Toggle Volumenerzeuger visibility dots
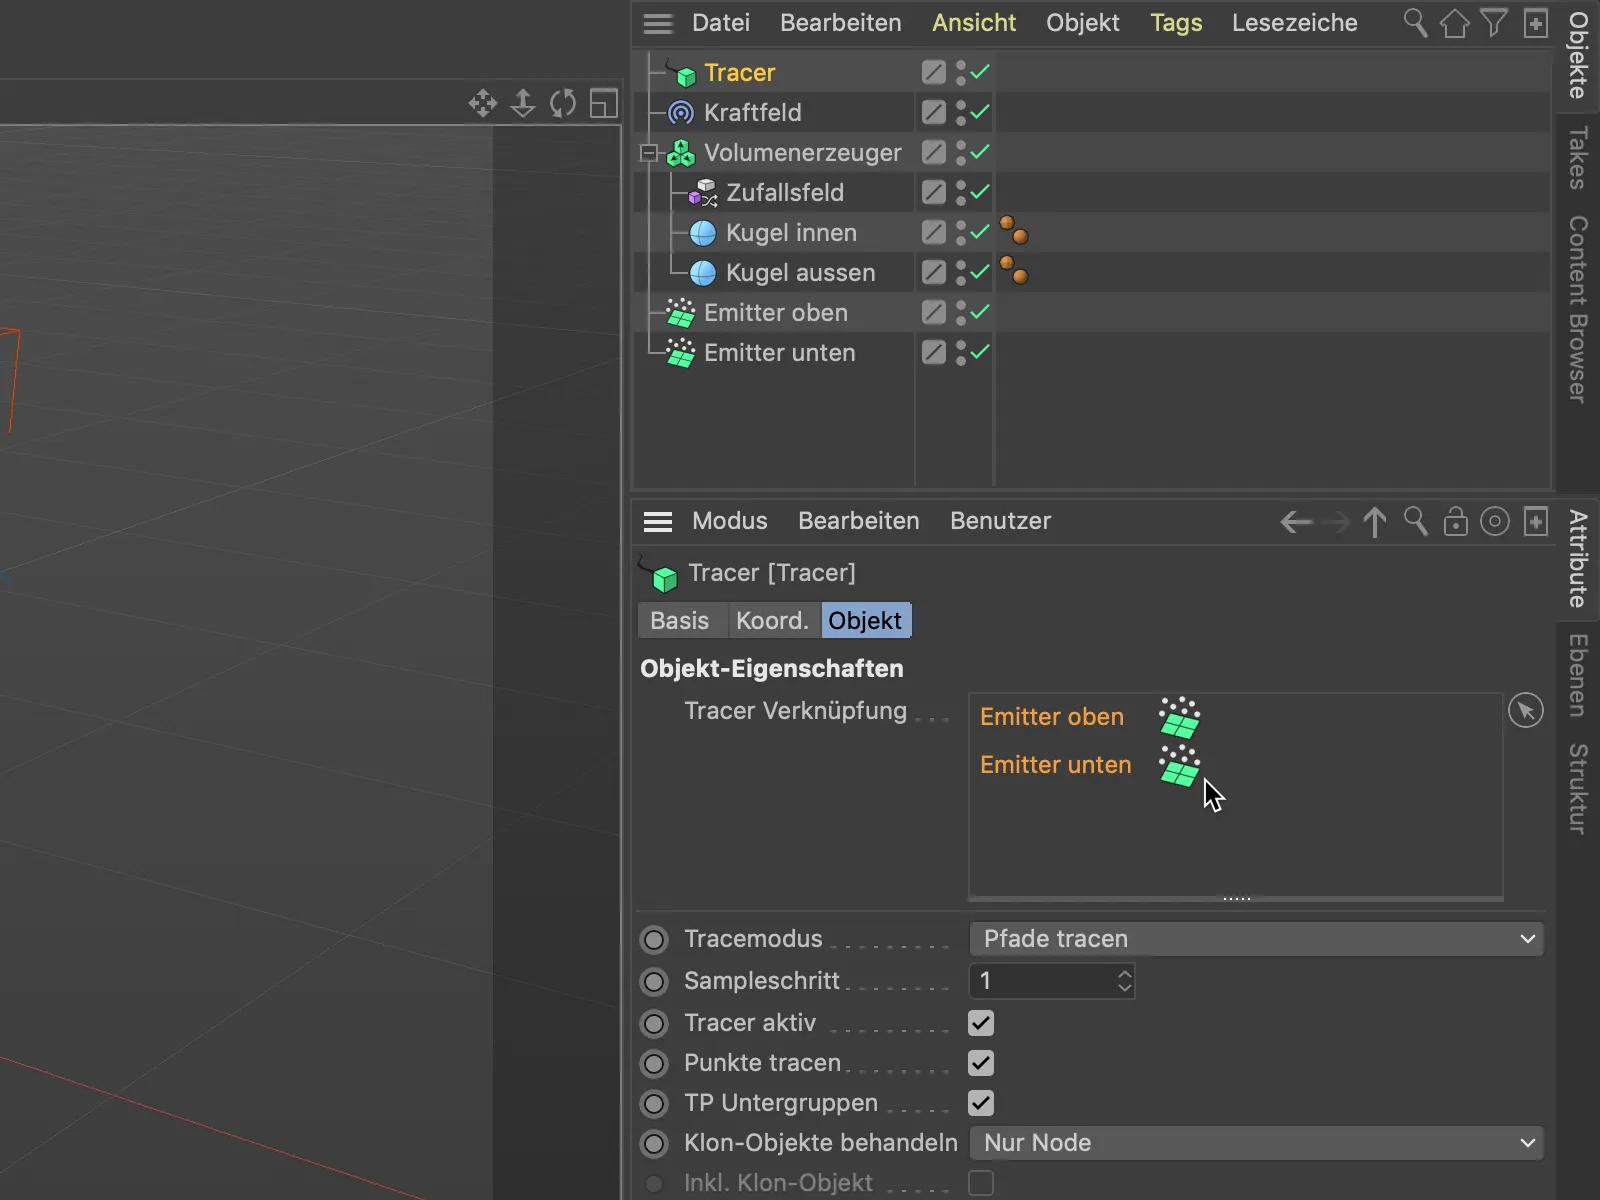The image size is (1600, 1200). 960,153
